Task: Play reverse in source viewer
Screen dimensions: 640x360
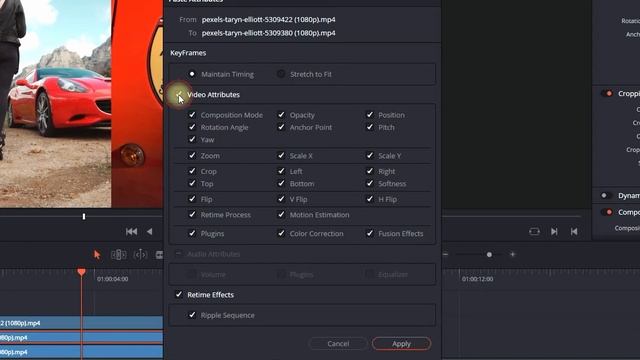Action: coord(149,231)
